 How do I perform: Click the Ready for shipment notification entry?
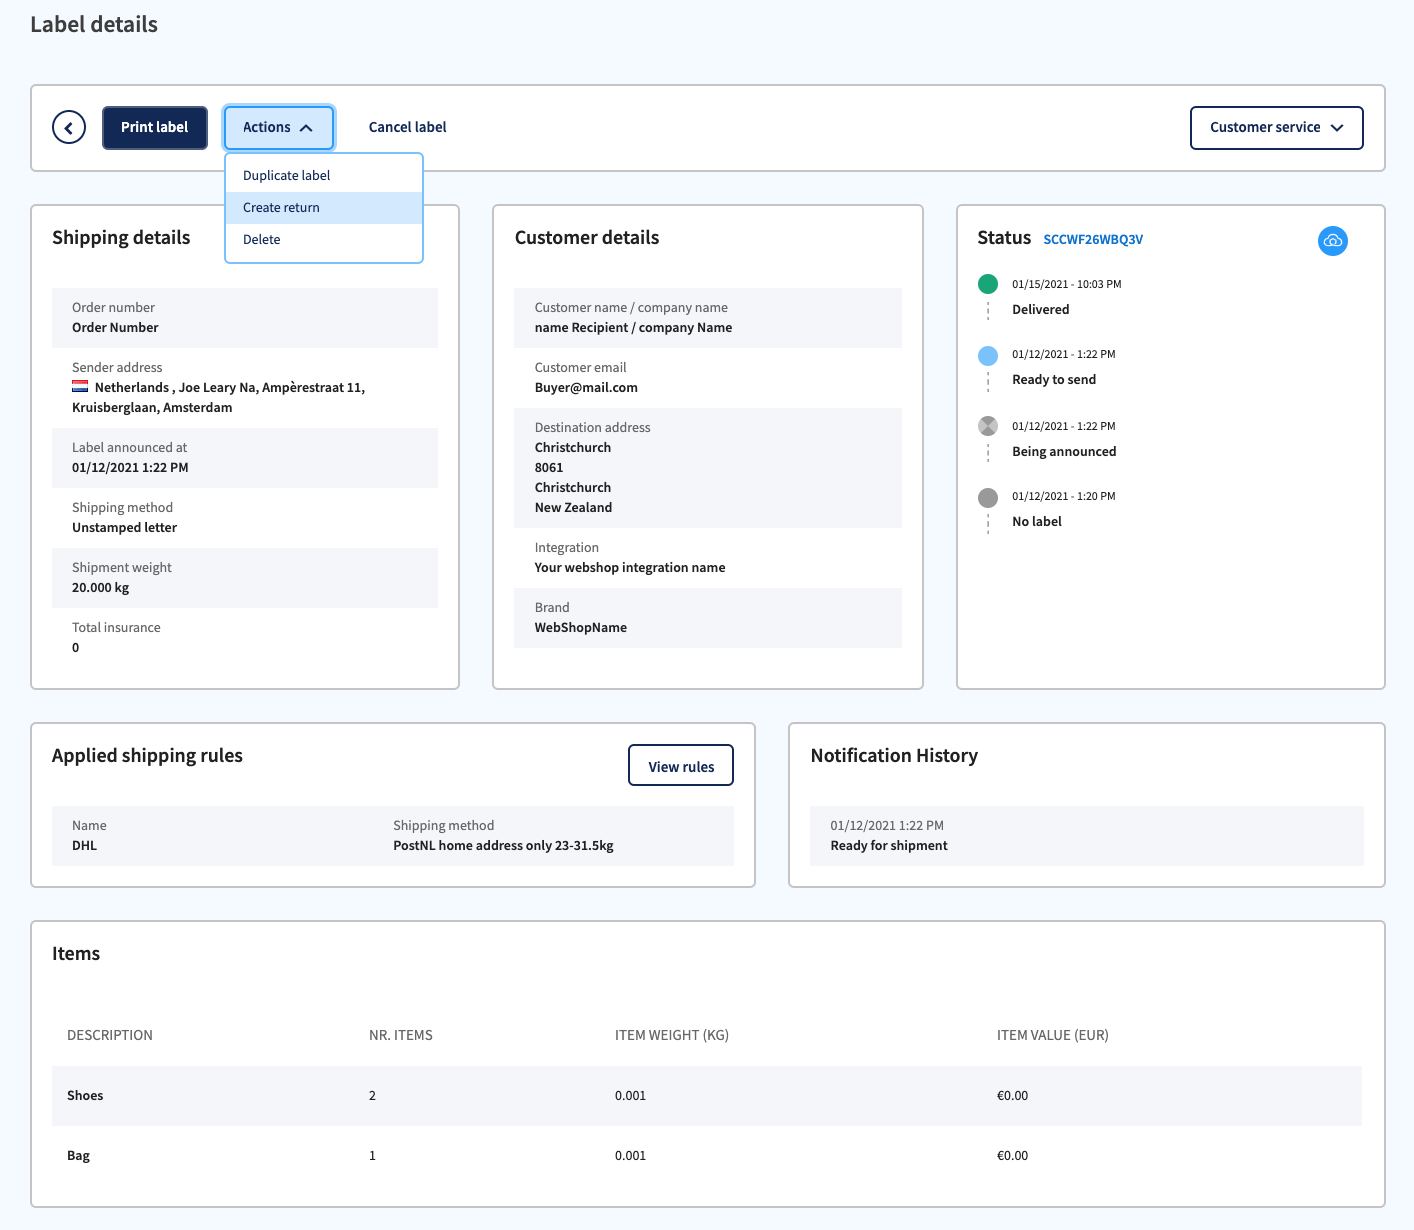1087,835
